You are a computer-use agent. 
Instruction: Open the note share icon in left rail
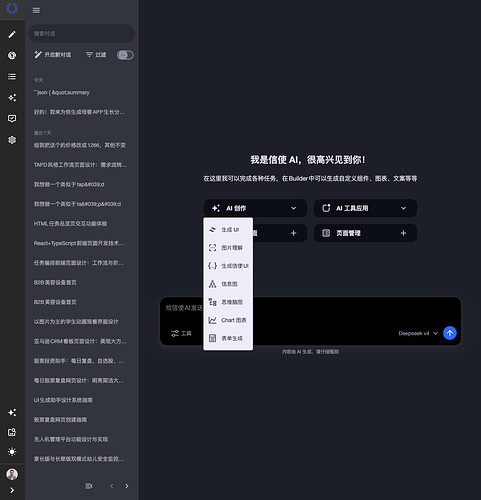12,432
